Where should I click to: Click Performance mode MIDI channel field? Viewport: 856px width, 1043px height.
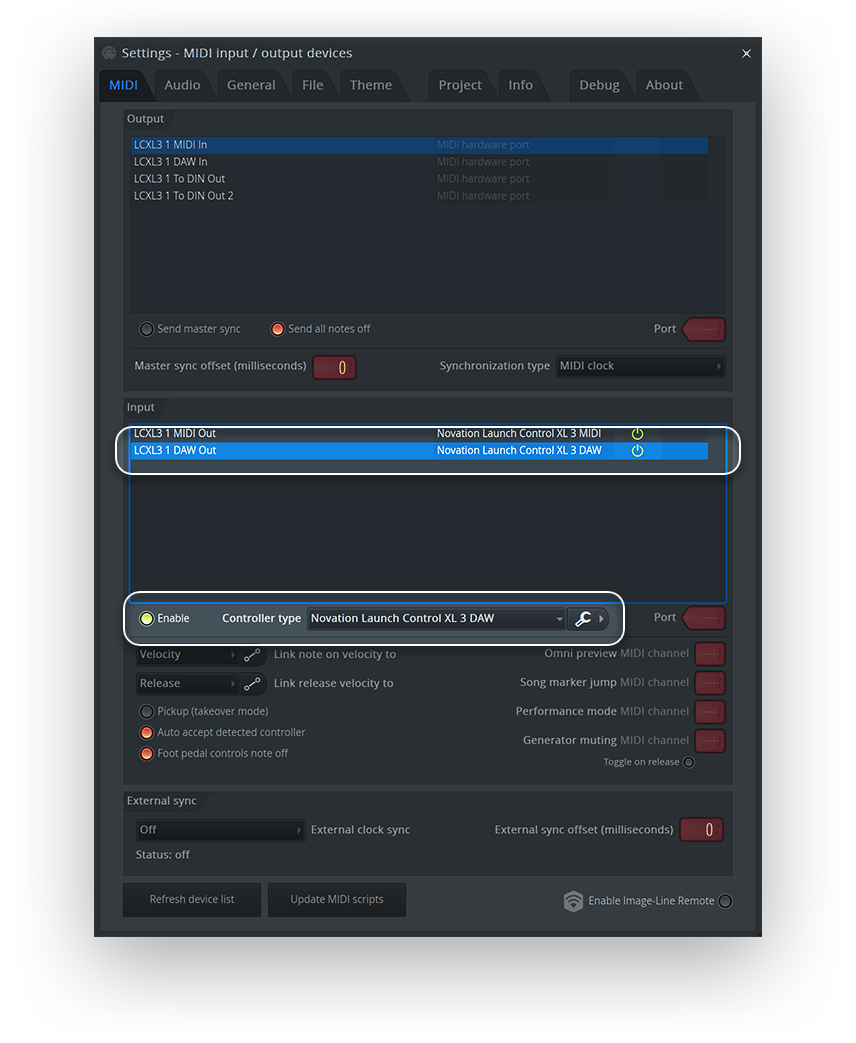click(x=710, y=712)
